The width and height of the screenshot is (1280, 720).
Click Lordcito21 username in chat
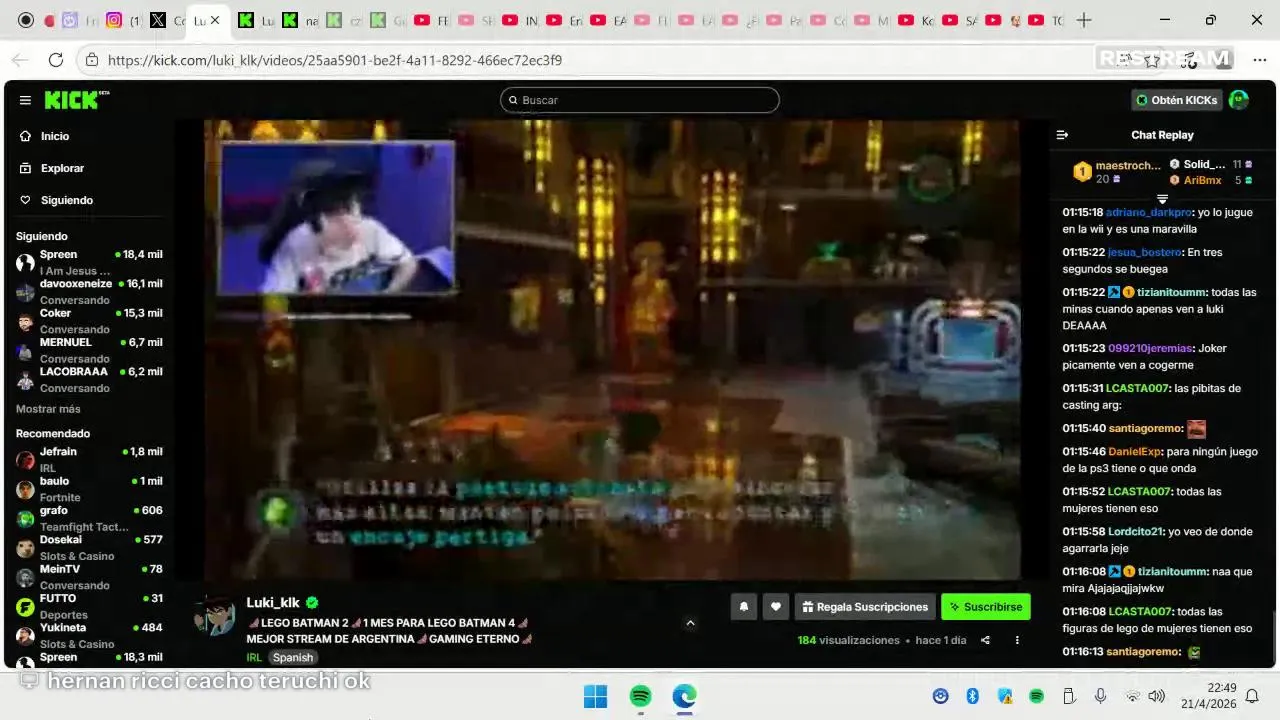tap(1136, 531)
